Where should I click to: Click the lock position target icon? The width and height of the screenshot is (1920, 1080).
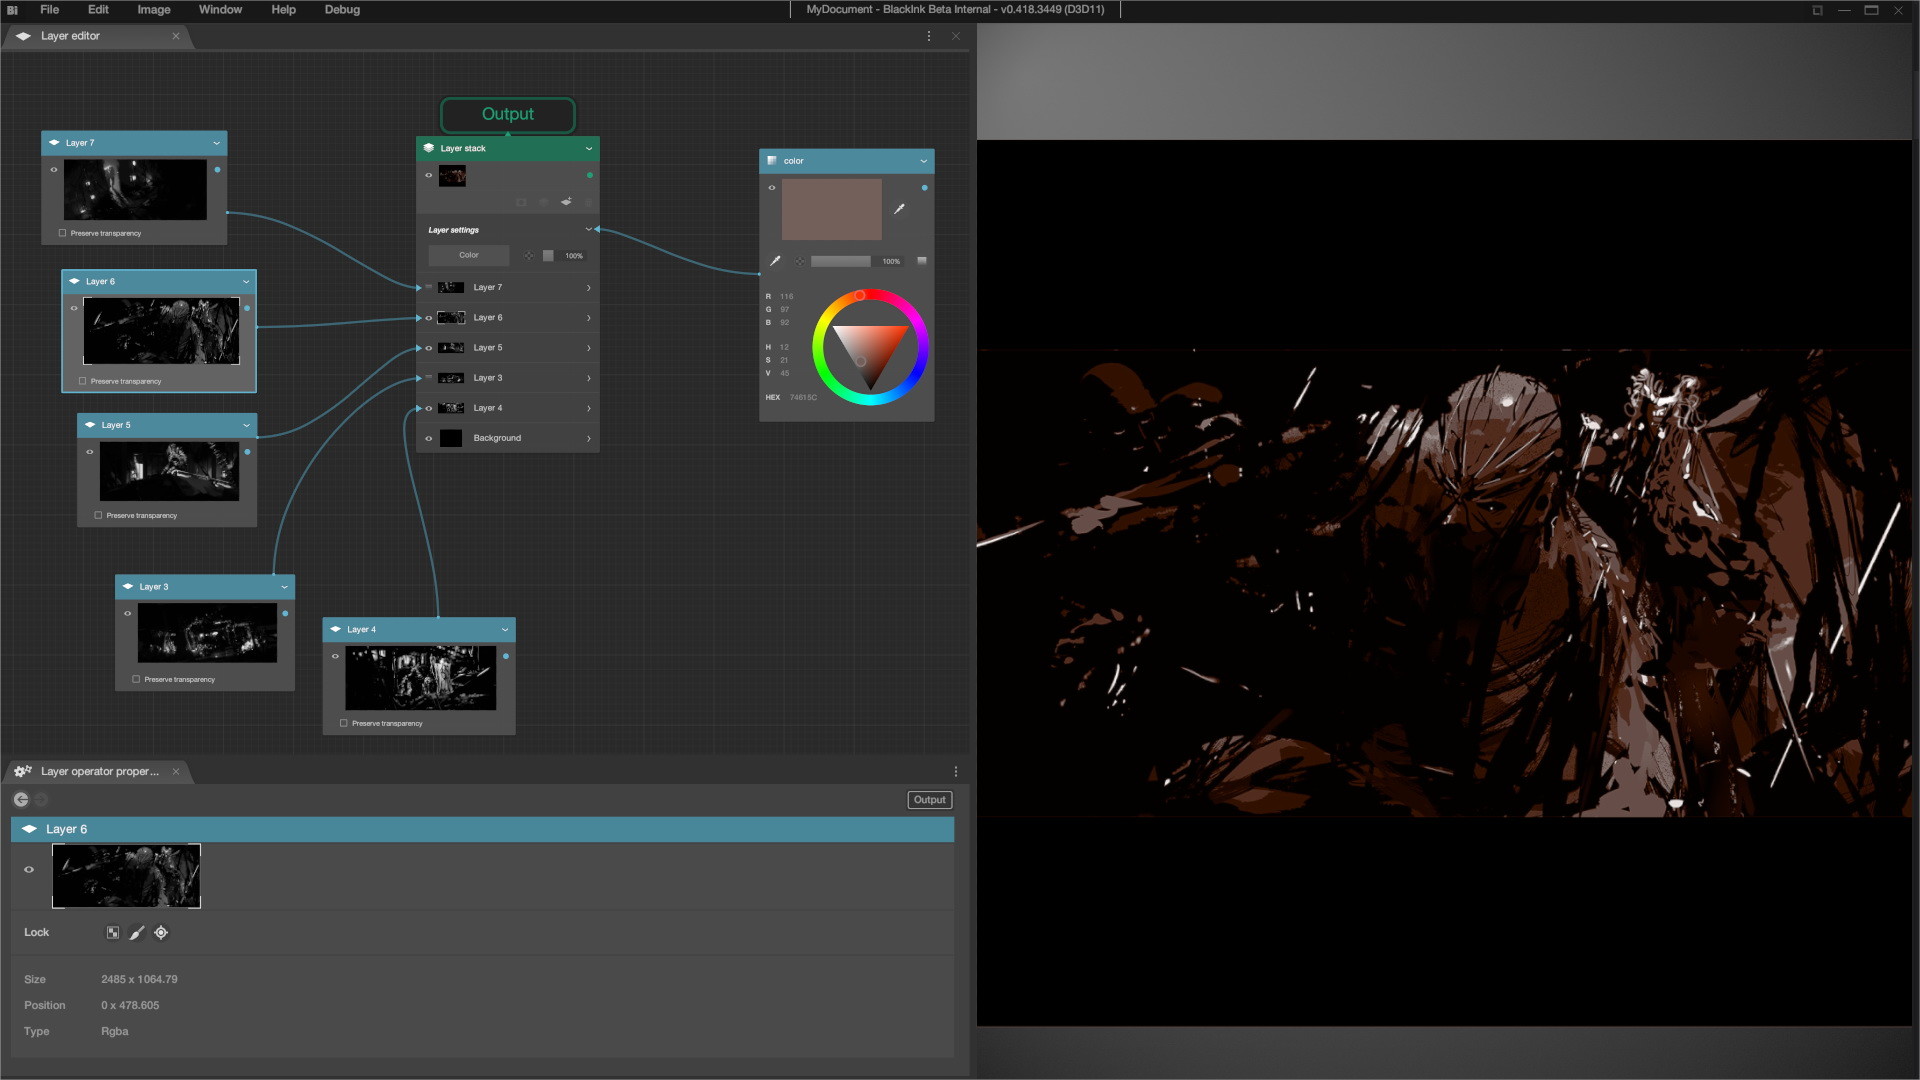tap(161, 933)
